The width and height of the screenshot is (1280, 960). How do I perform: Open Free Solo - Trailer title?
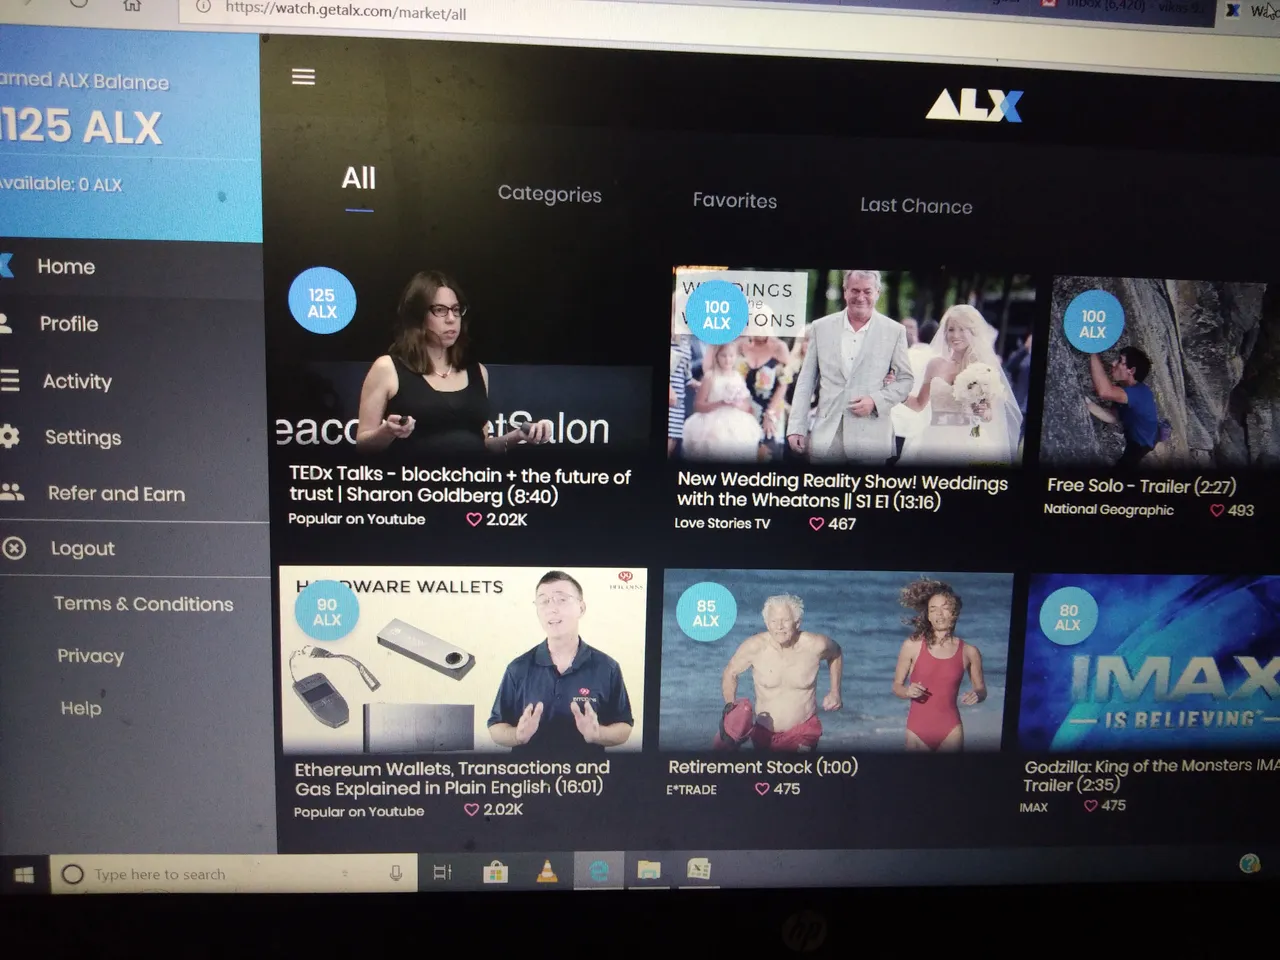pyautogui.click(x=1142, y=485)
